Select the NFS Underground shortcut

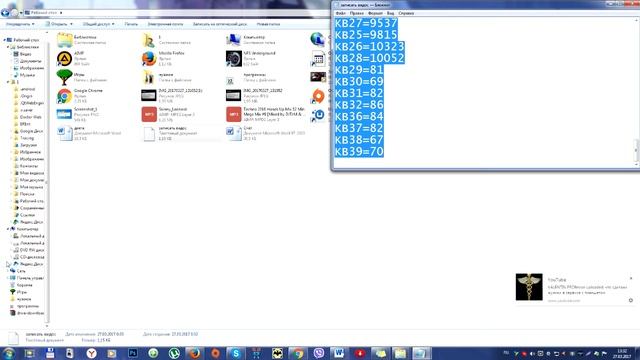233,59
